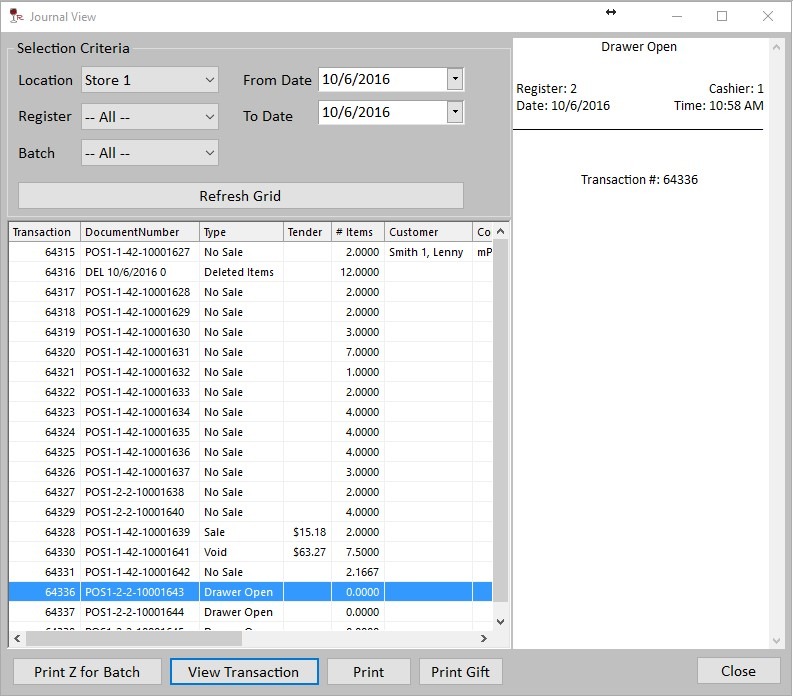Sort grid by DocumentNumber column header
793x697 pixels.
click(x=139, y=232)
